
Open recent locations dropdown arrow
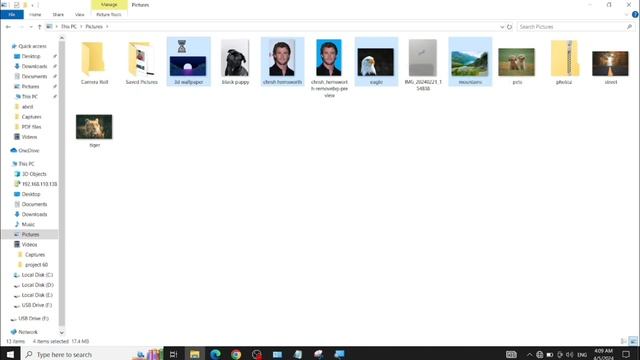click(x=31, y=27)
